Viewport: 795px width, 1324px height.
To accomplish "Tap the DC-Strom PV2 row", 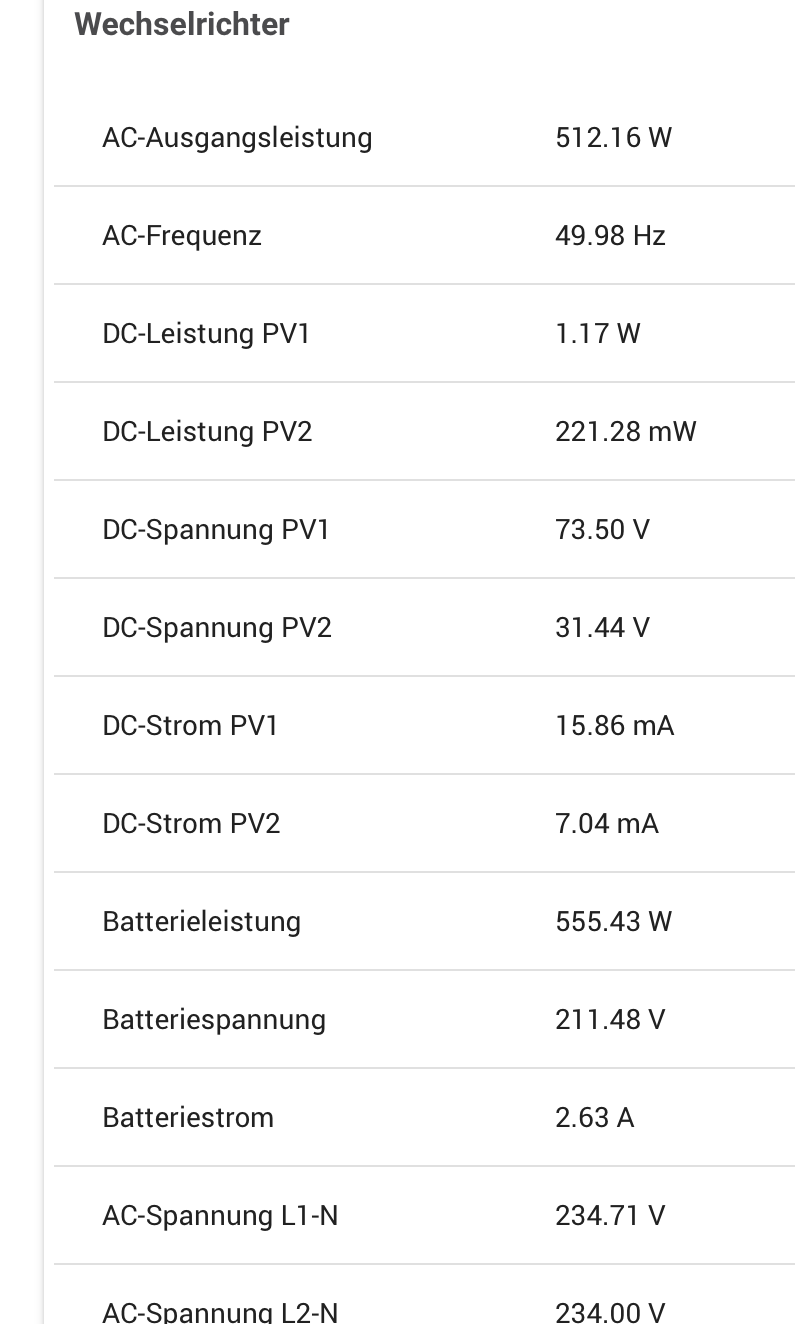I will 424,823.
